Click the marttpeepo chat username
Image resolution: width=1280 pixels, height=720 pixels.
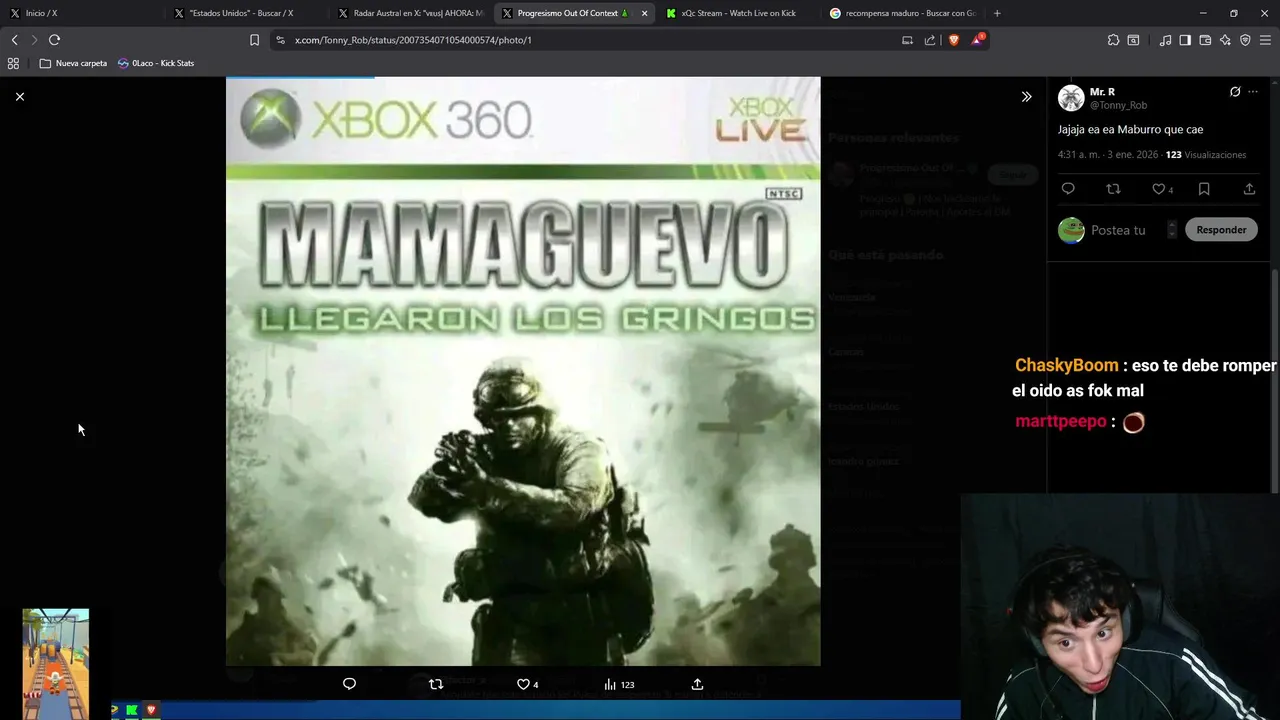coord(1060,422)
